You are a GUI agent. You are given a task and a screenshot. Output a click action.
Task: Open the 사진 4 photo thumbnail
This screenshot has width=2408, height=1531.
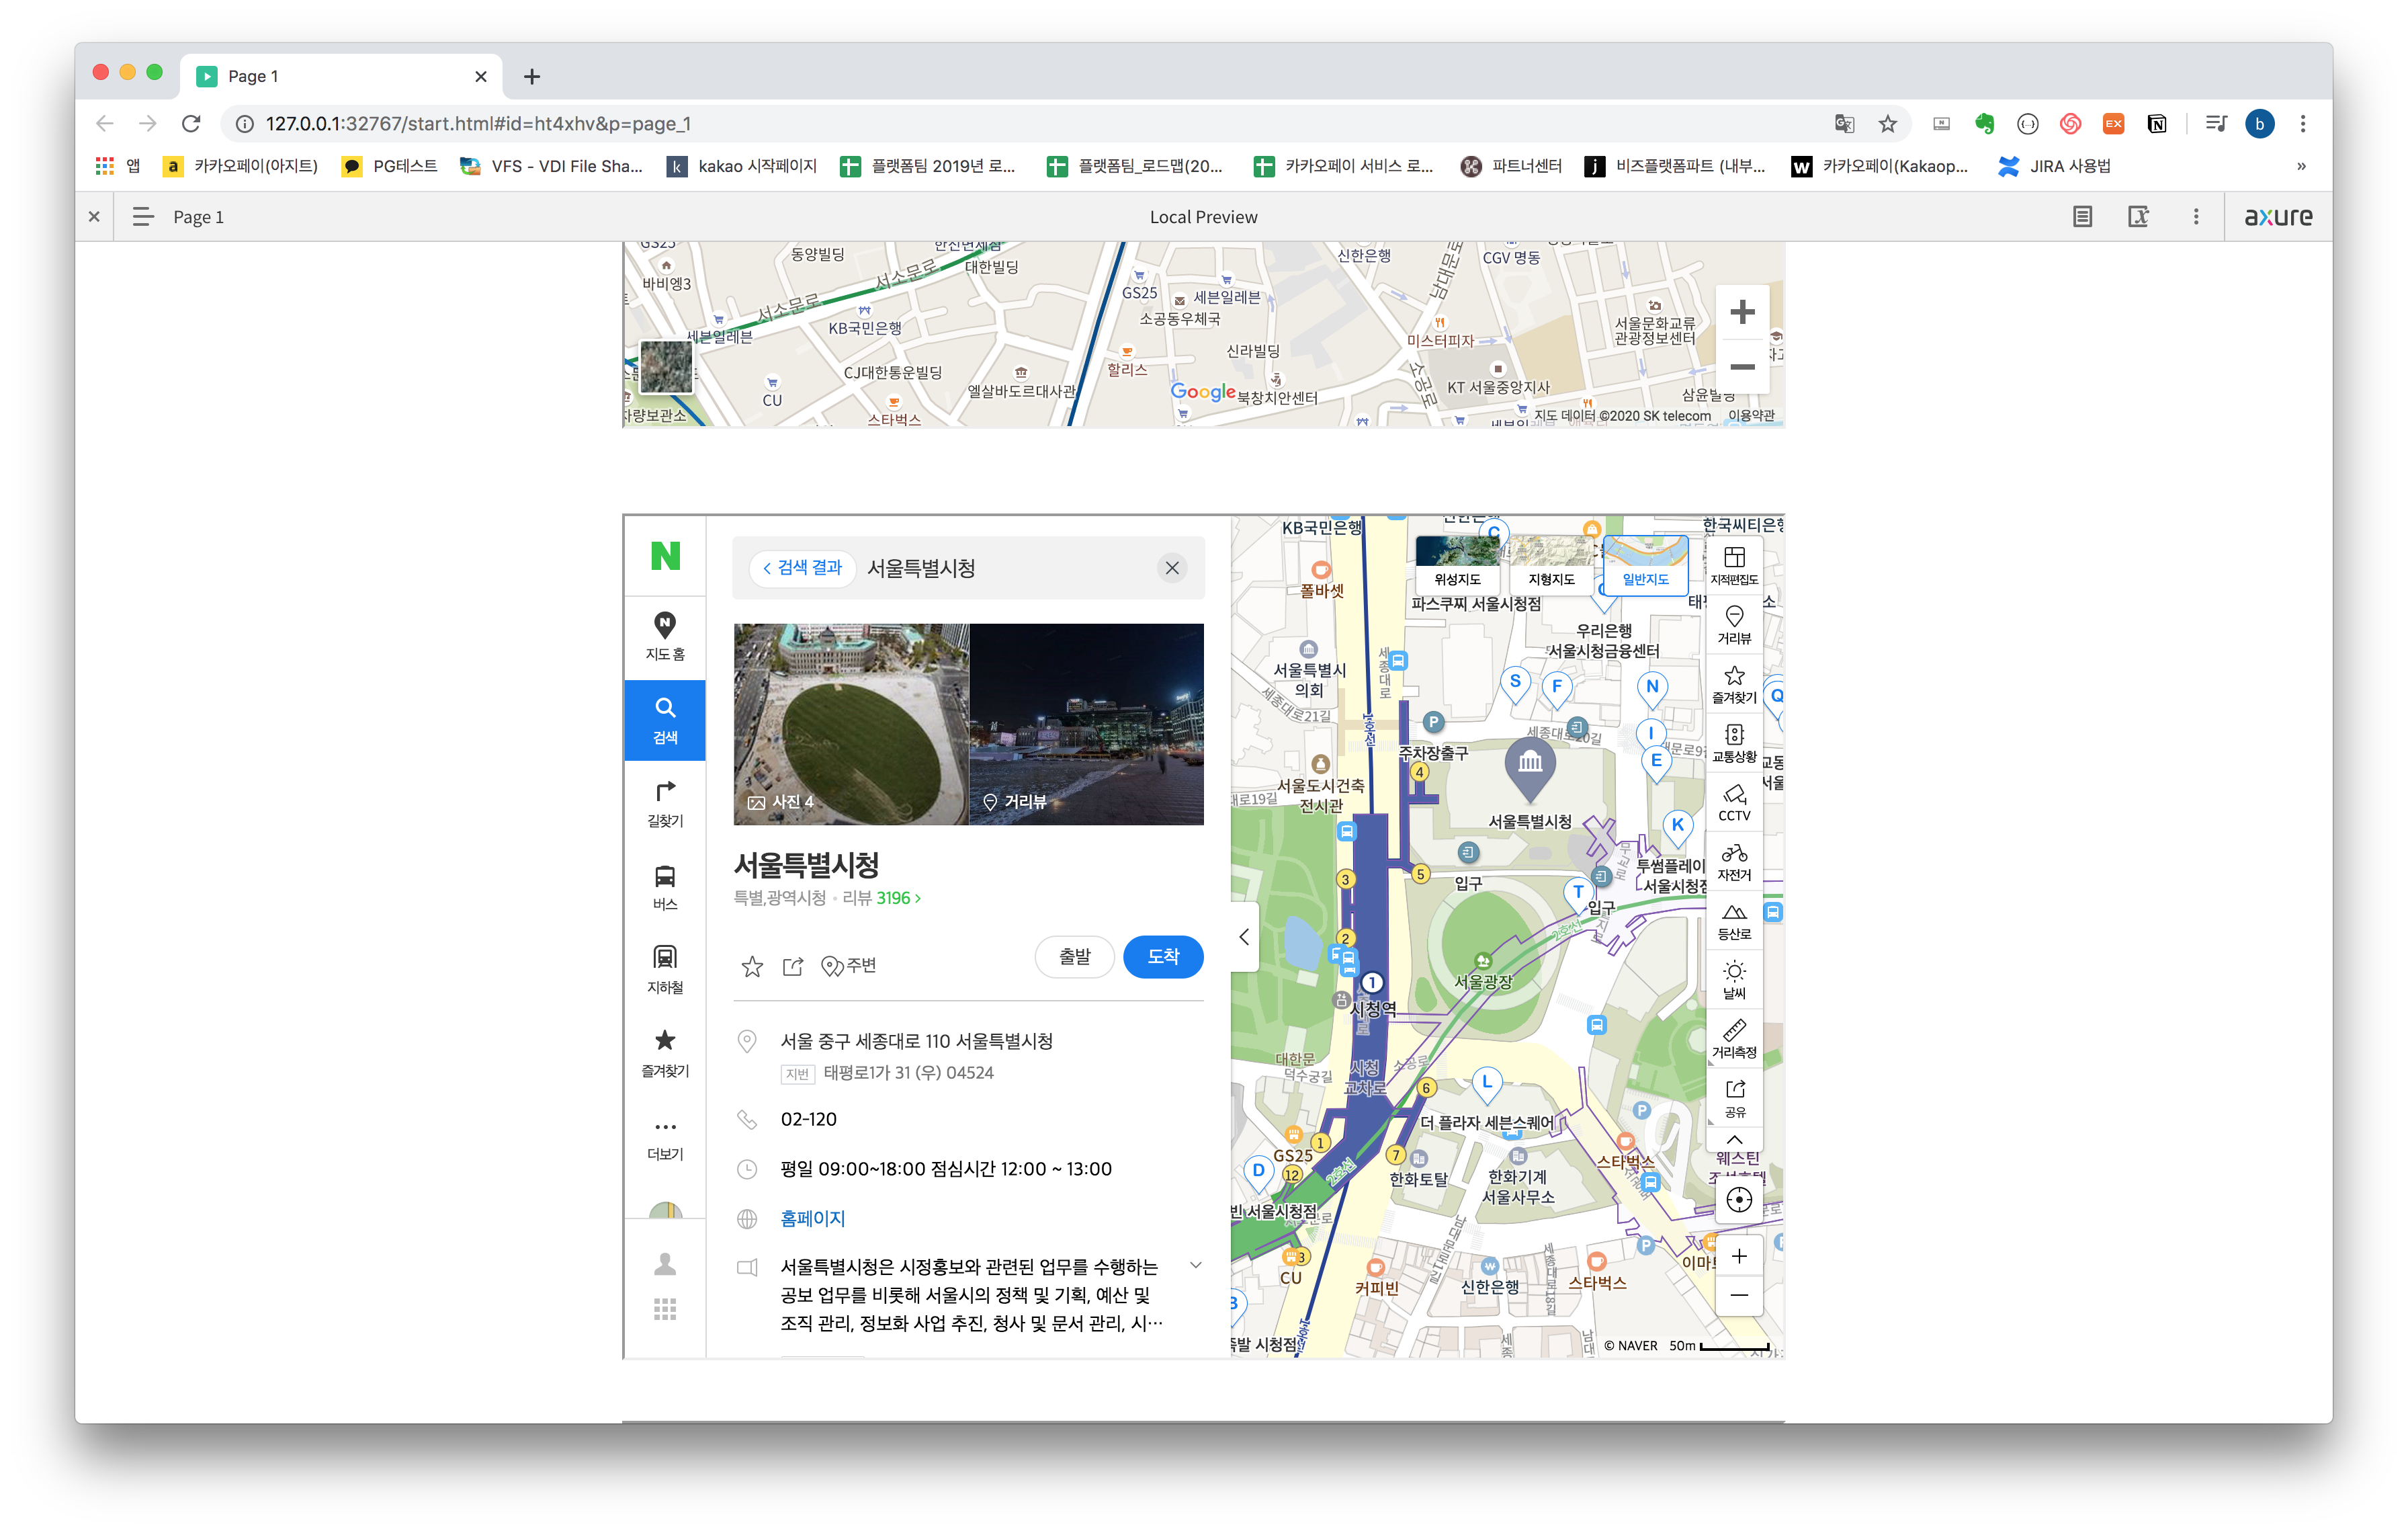tap(850, 724)
